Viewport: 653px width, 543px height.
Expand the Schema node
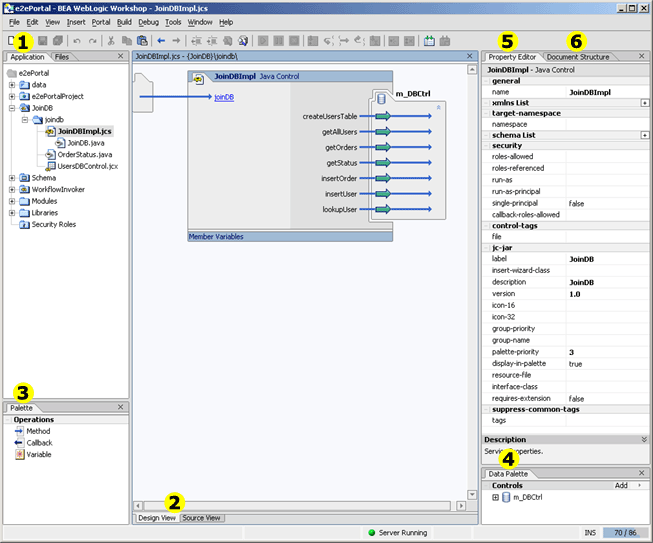pyautogui.click(x=12, y=178)
